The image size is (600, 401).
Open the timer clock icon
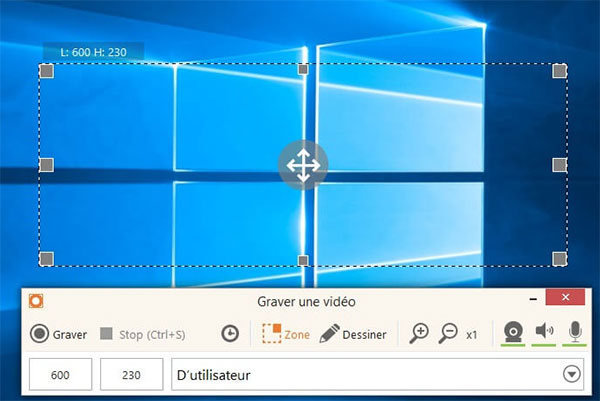pos(230,334)
